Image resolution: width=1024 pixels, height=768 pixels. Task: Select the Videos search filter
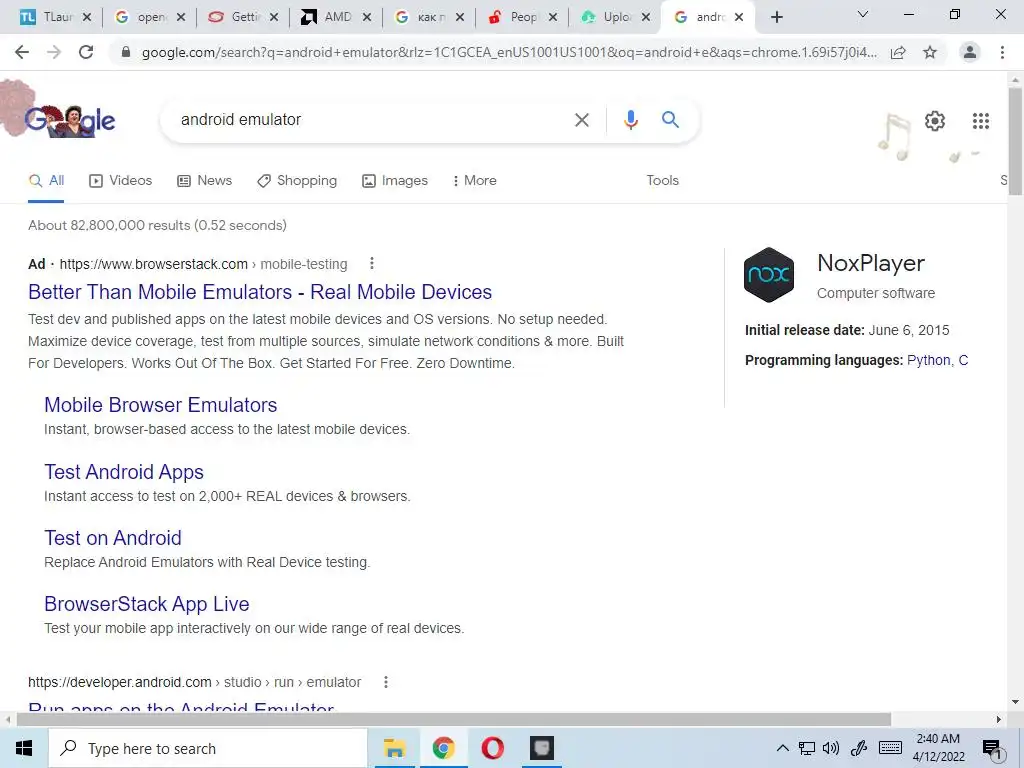(x=120, y=181)
